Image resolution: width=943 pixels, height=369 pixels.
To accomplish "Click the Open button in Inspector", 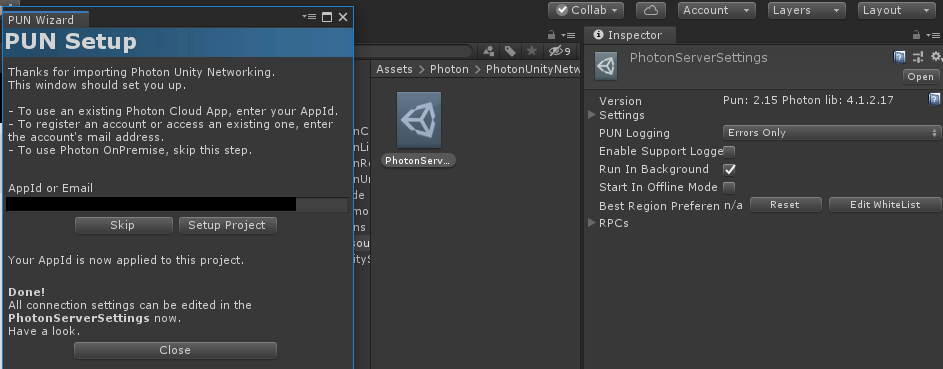I will (x=921, y=76).
